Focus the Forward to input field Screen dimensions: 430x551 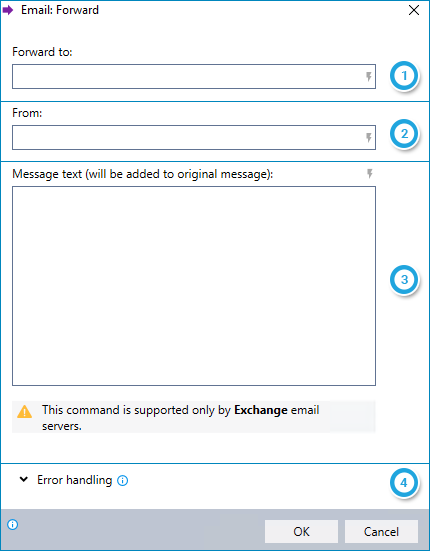coord(194,76)
